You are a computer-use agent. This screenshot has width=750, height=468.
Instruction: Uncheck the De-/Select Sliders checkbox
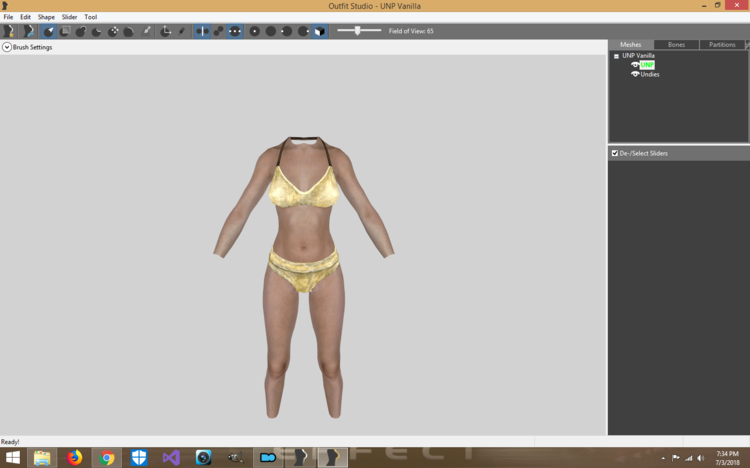615,153
